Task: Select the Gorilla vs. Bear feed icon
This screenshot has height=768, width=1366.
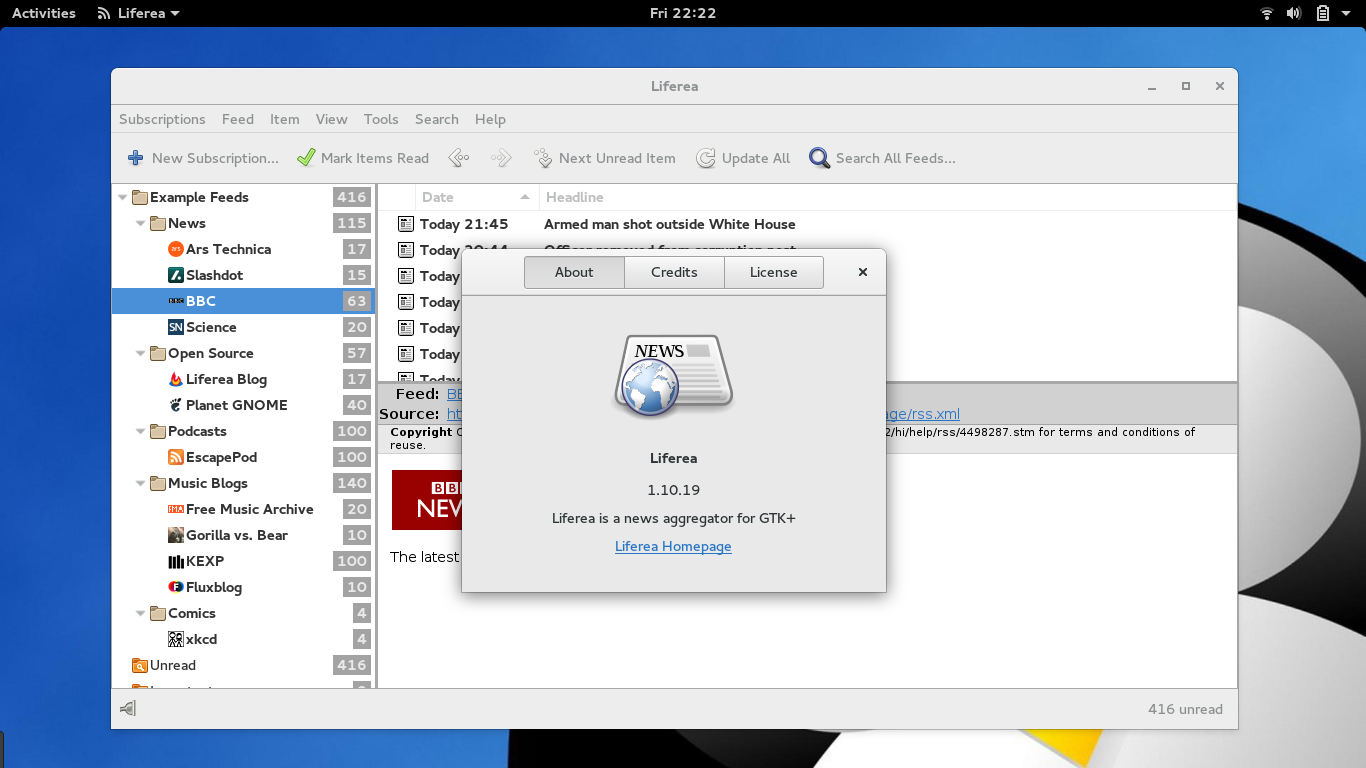Action: tap(176, 535)
